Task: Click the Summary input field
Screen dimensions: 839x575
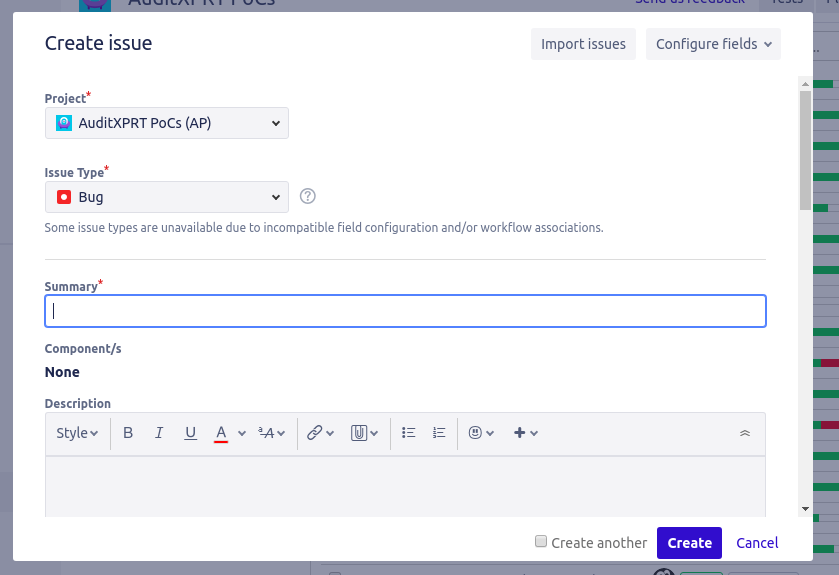Action: coord(406,311)
